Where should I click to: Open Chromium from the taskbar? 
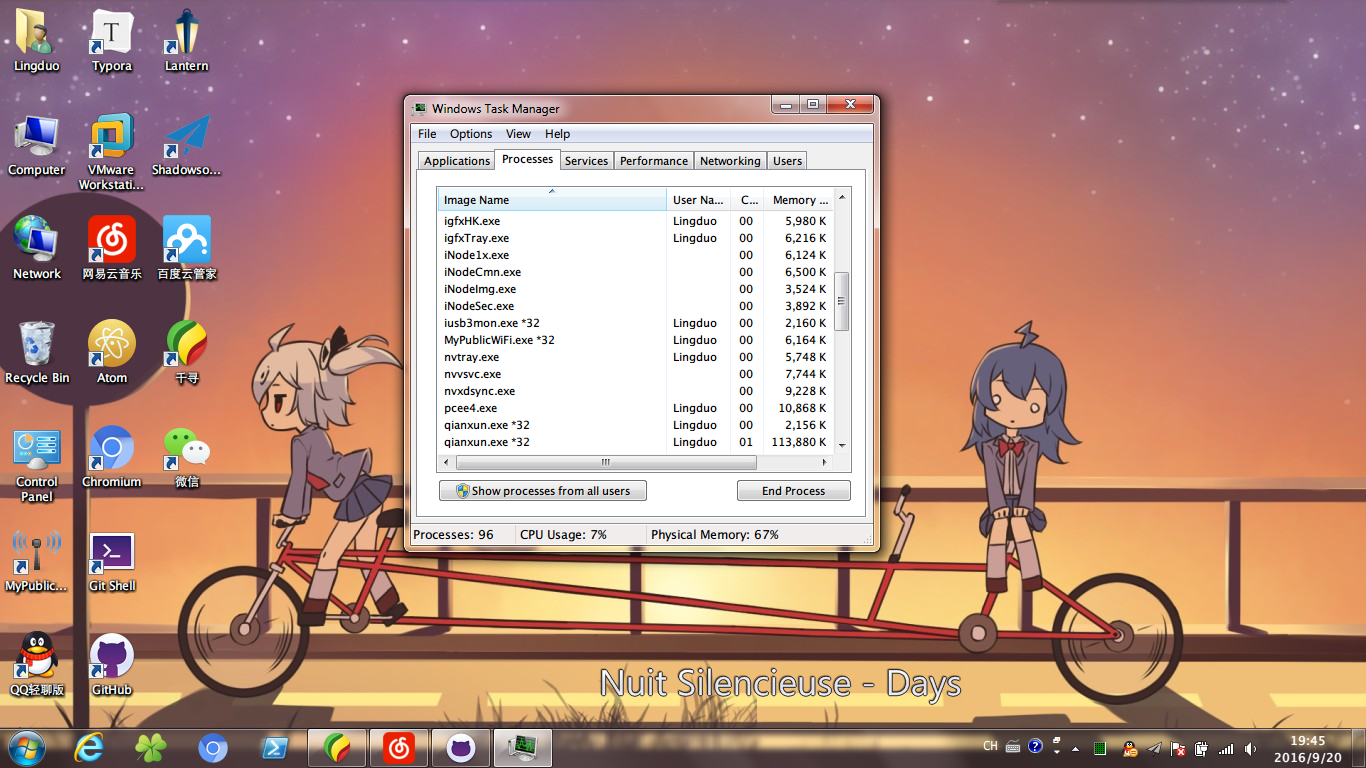point(213,748)
